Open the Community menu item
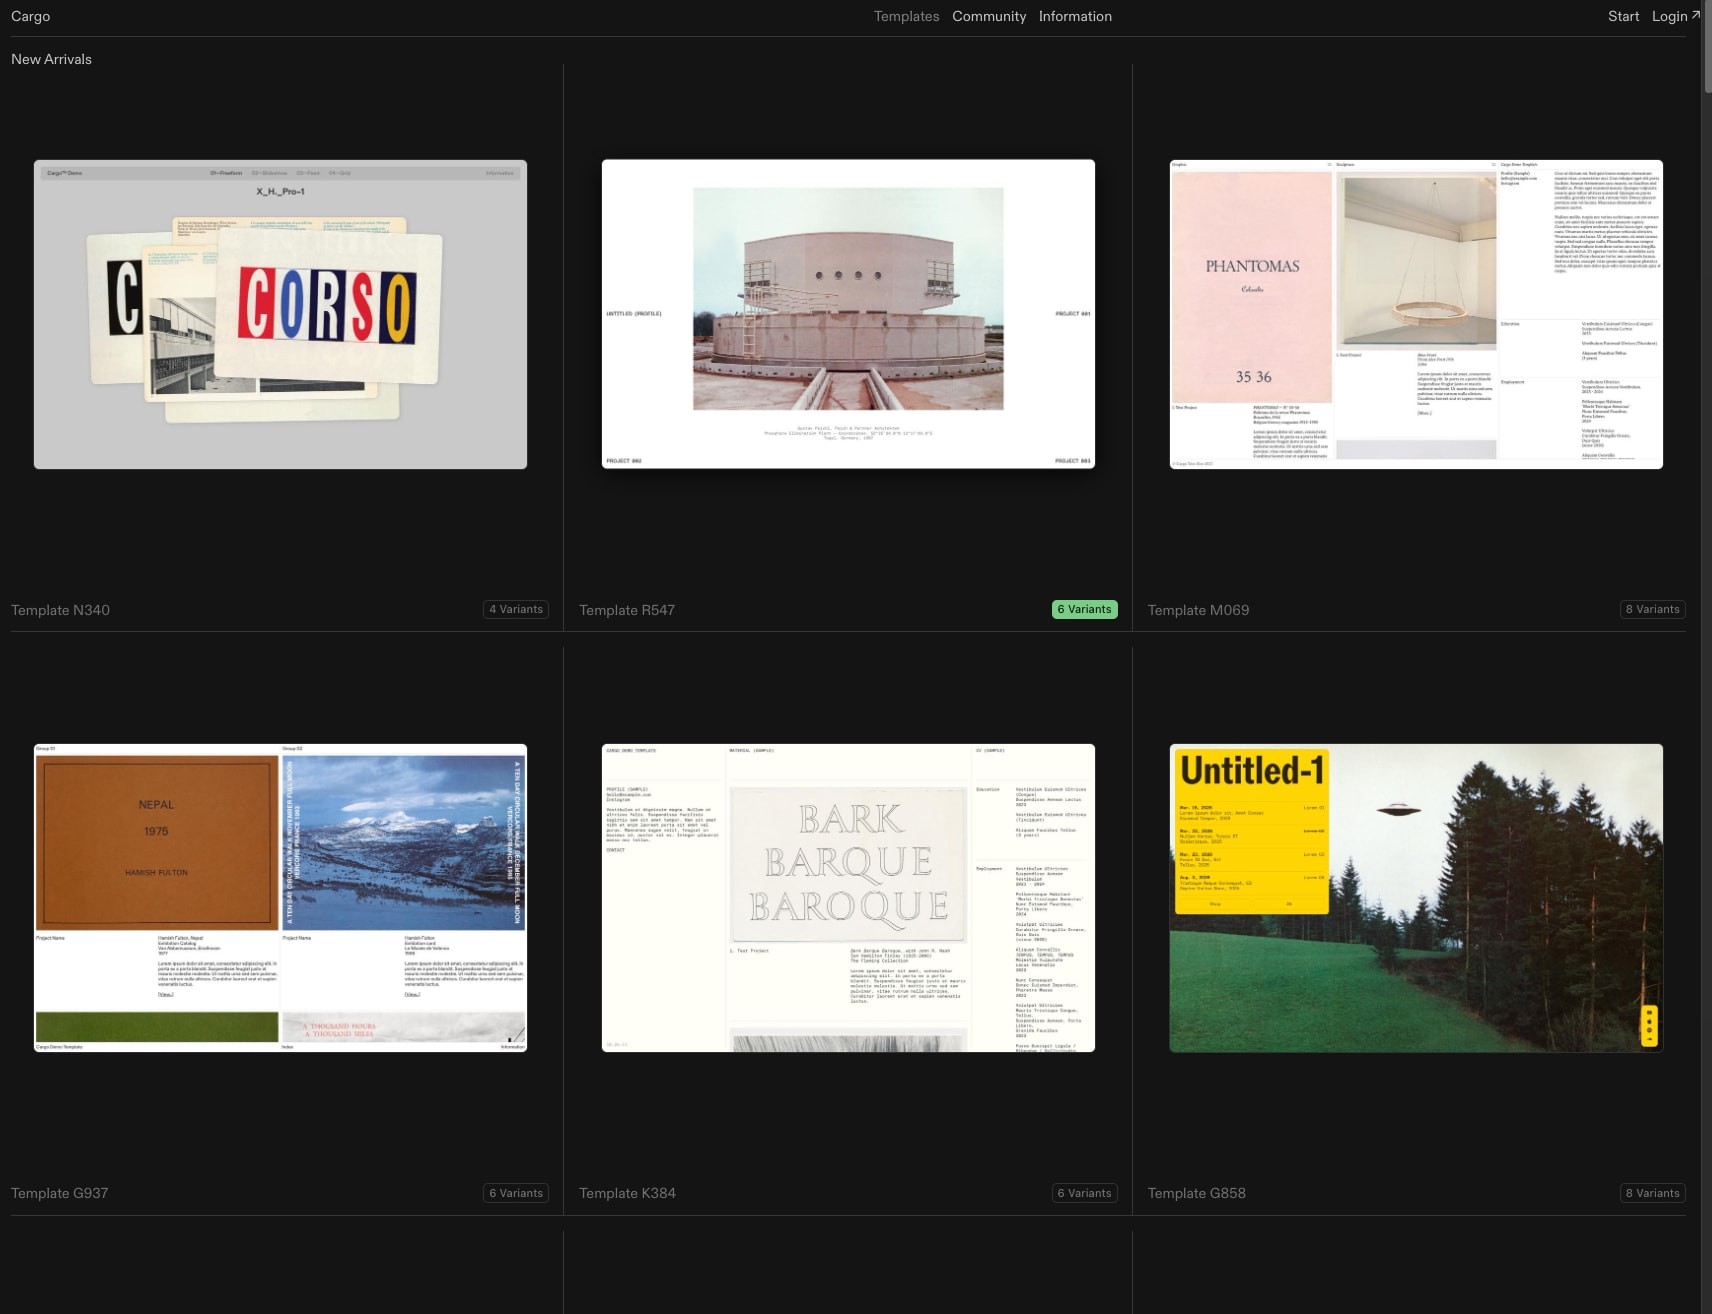The image size is (1712, 1314). pyautogui.click(x=989, y=16)
